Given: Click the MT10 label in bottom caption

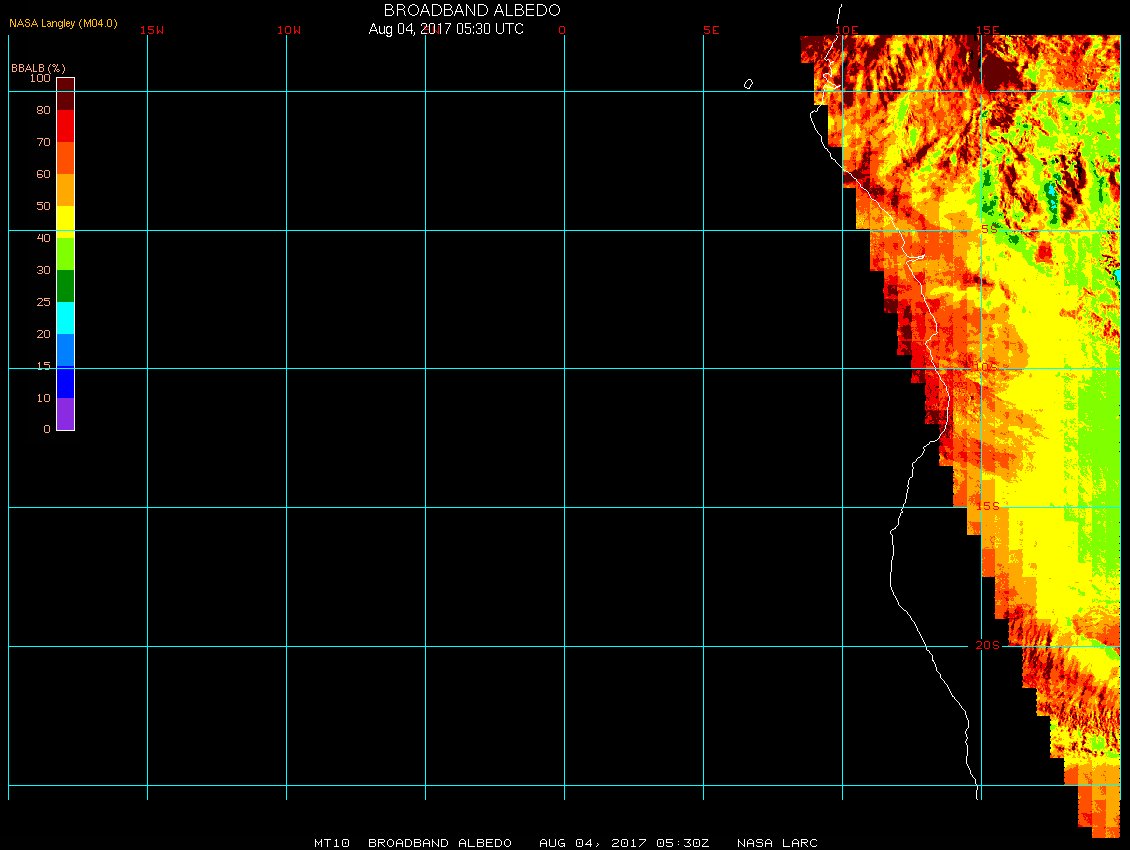Looking at the screenshot, I should [331, 843].
